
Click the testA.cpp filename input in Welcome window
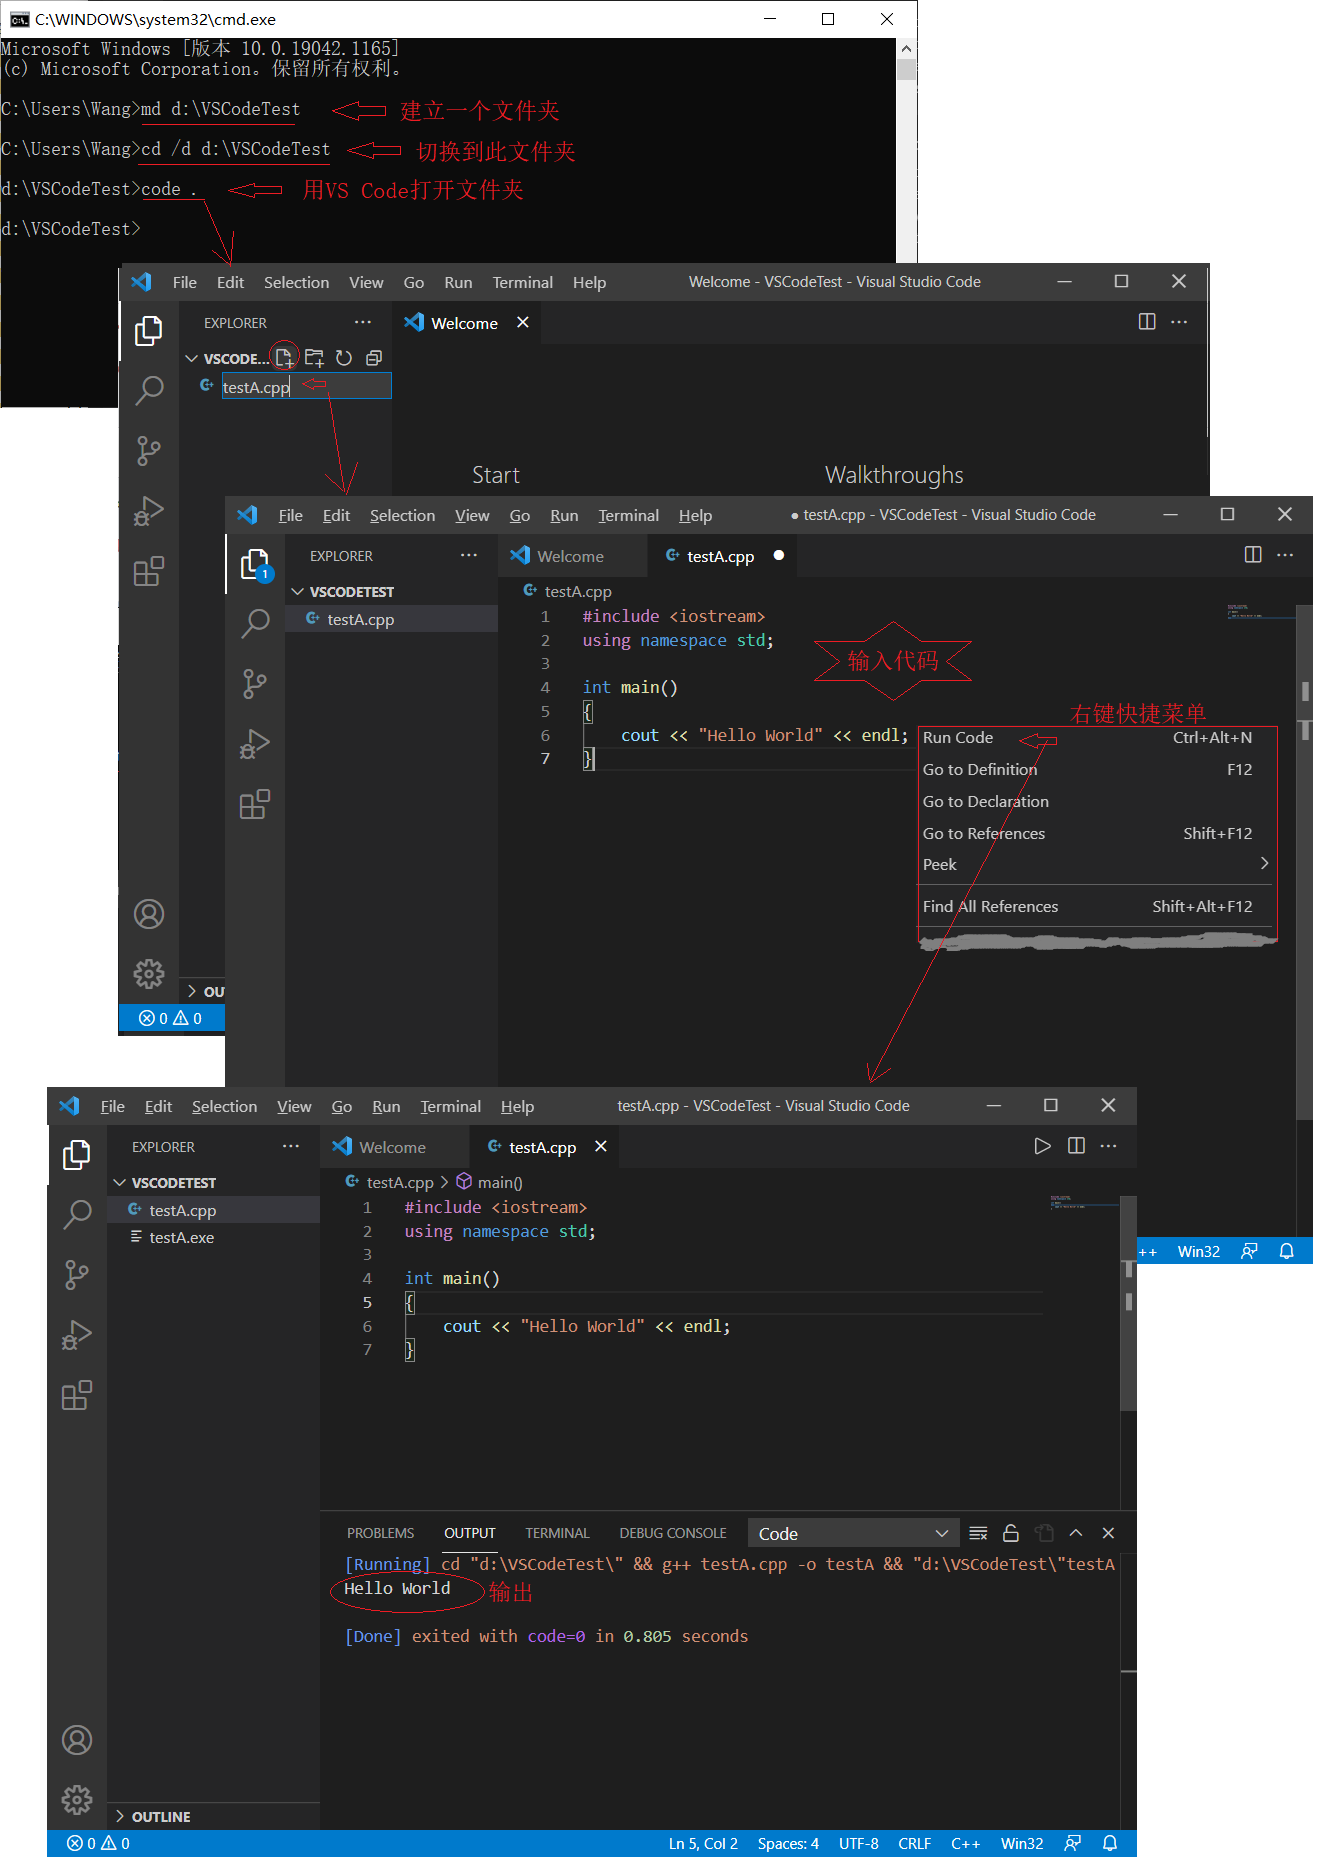(x=306, y=386)
